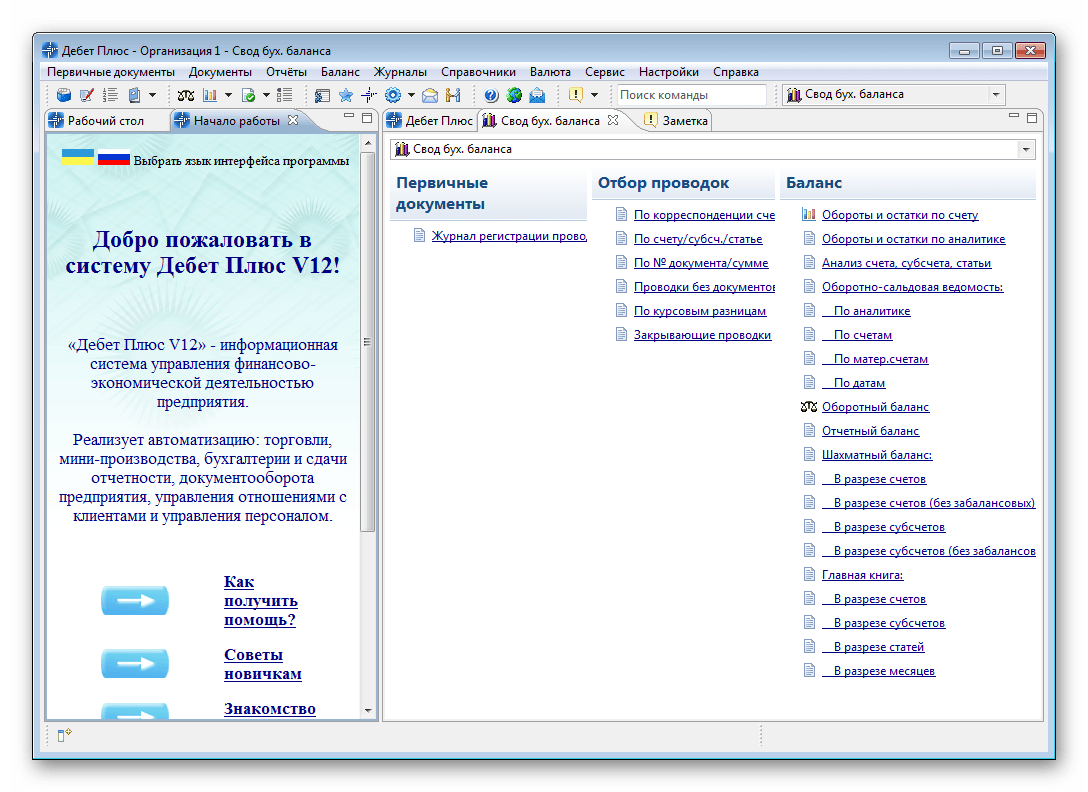
Task: Click the blue crosshair toolbar icon
Action: [x=369, y=95]
